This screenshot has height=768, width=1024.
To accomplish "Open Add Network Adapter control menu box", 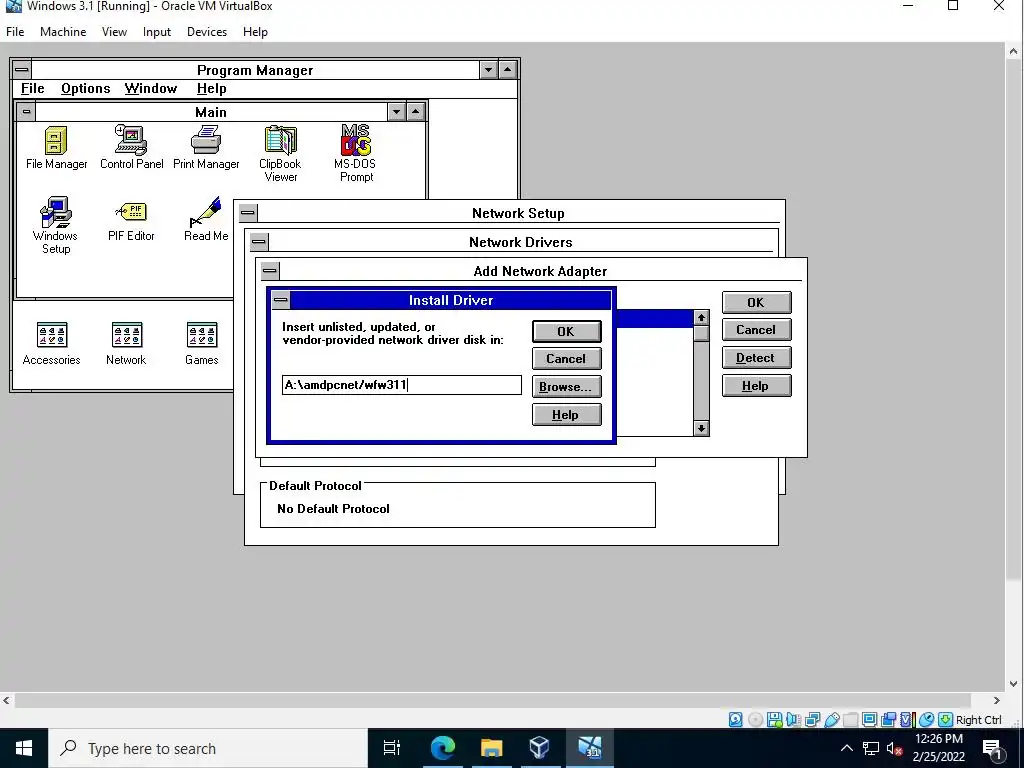I will pos(270,271).
